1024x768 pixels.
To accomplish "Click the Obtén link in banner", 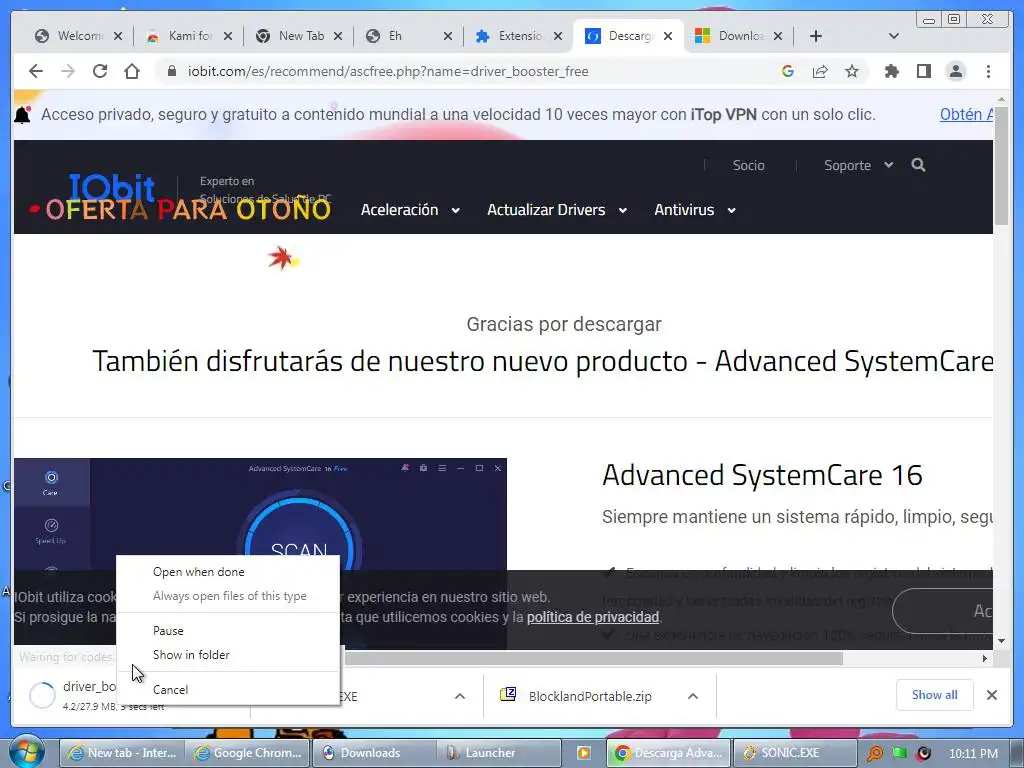I will click(966, 114).
